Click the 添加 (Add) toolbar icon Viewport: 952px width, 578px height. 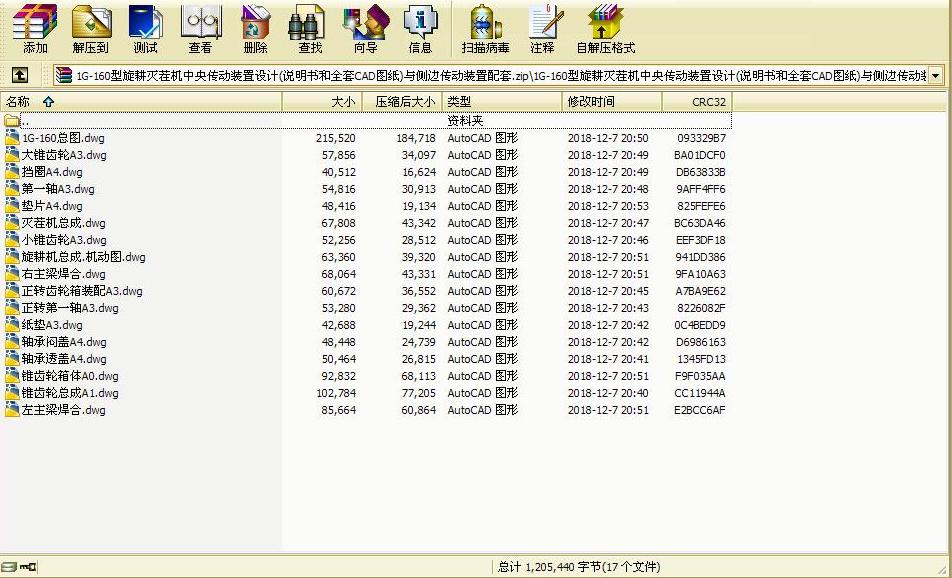click(x=35, y=27)
